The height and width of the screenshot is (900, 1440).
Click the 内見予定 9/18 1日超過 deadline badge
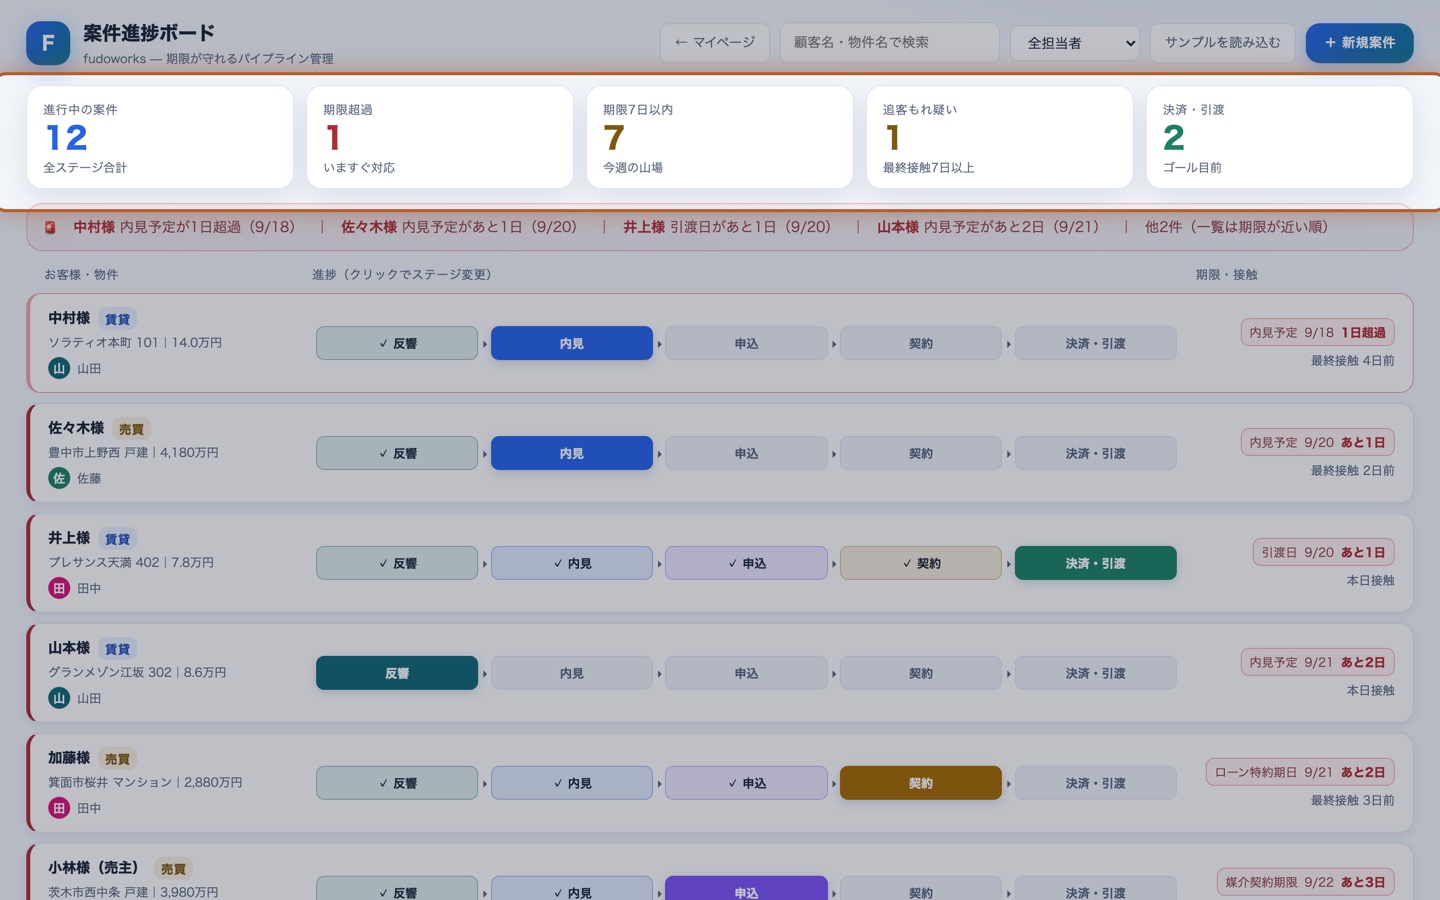point(1317,332)
